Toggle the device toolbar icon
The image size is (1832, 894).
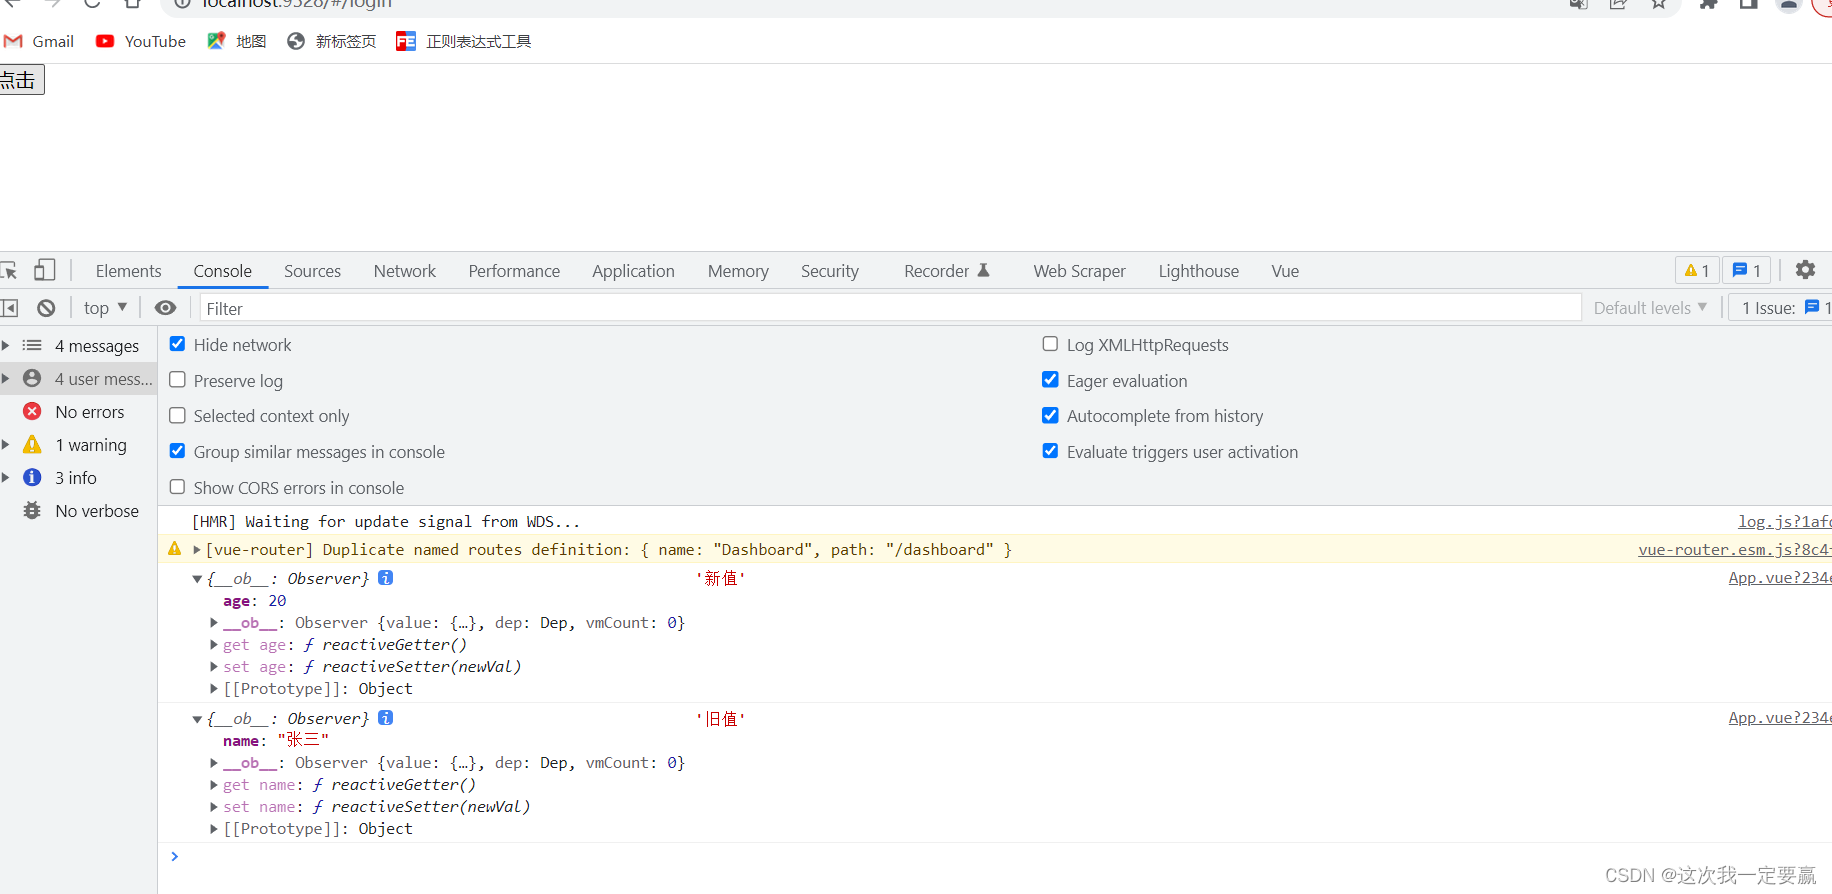(x=45, y=270)
